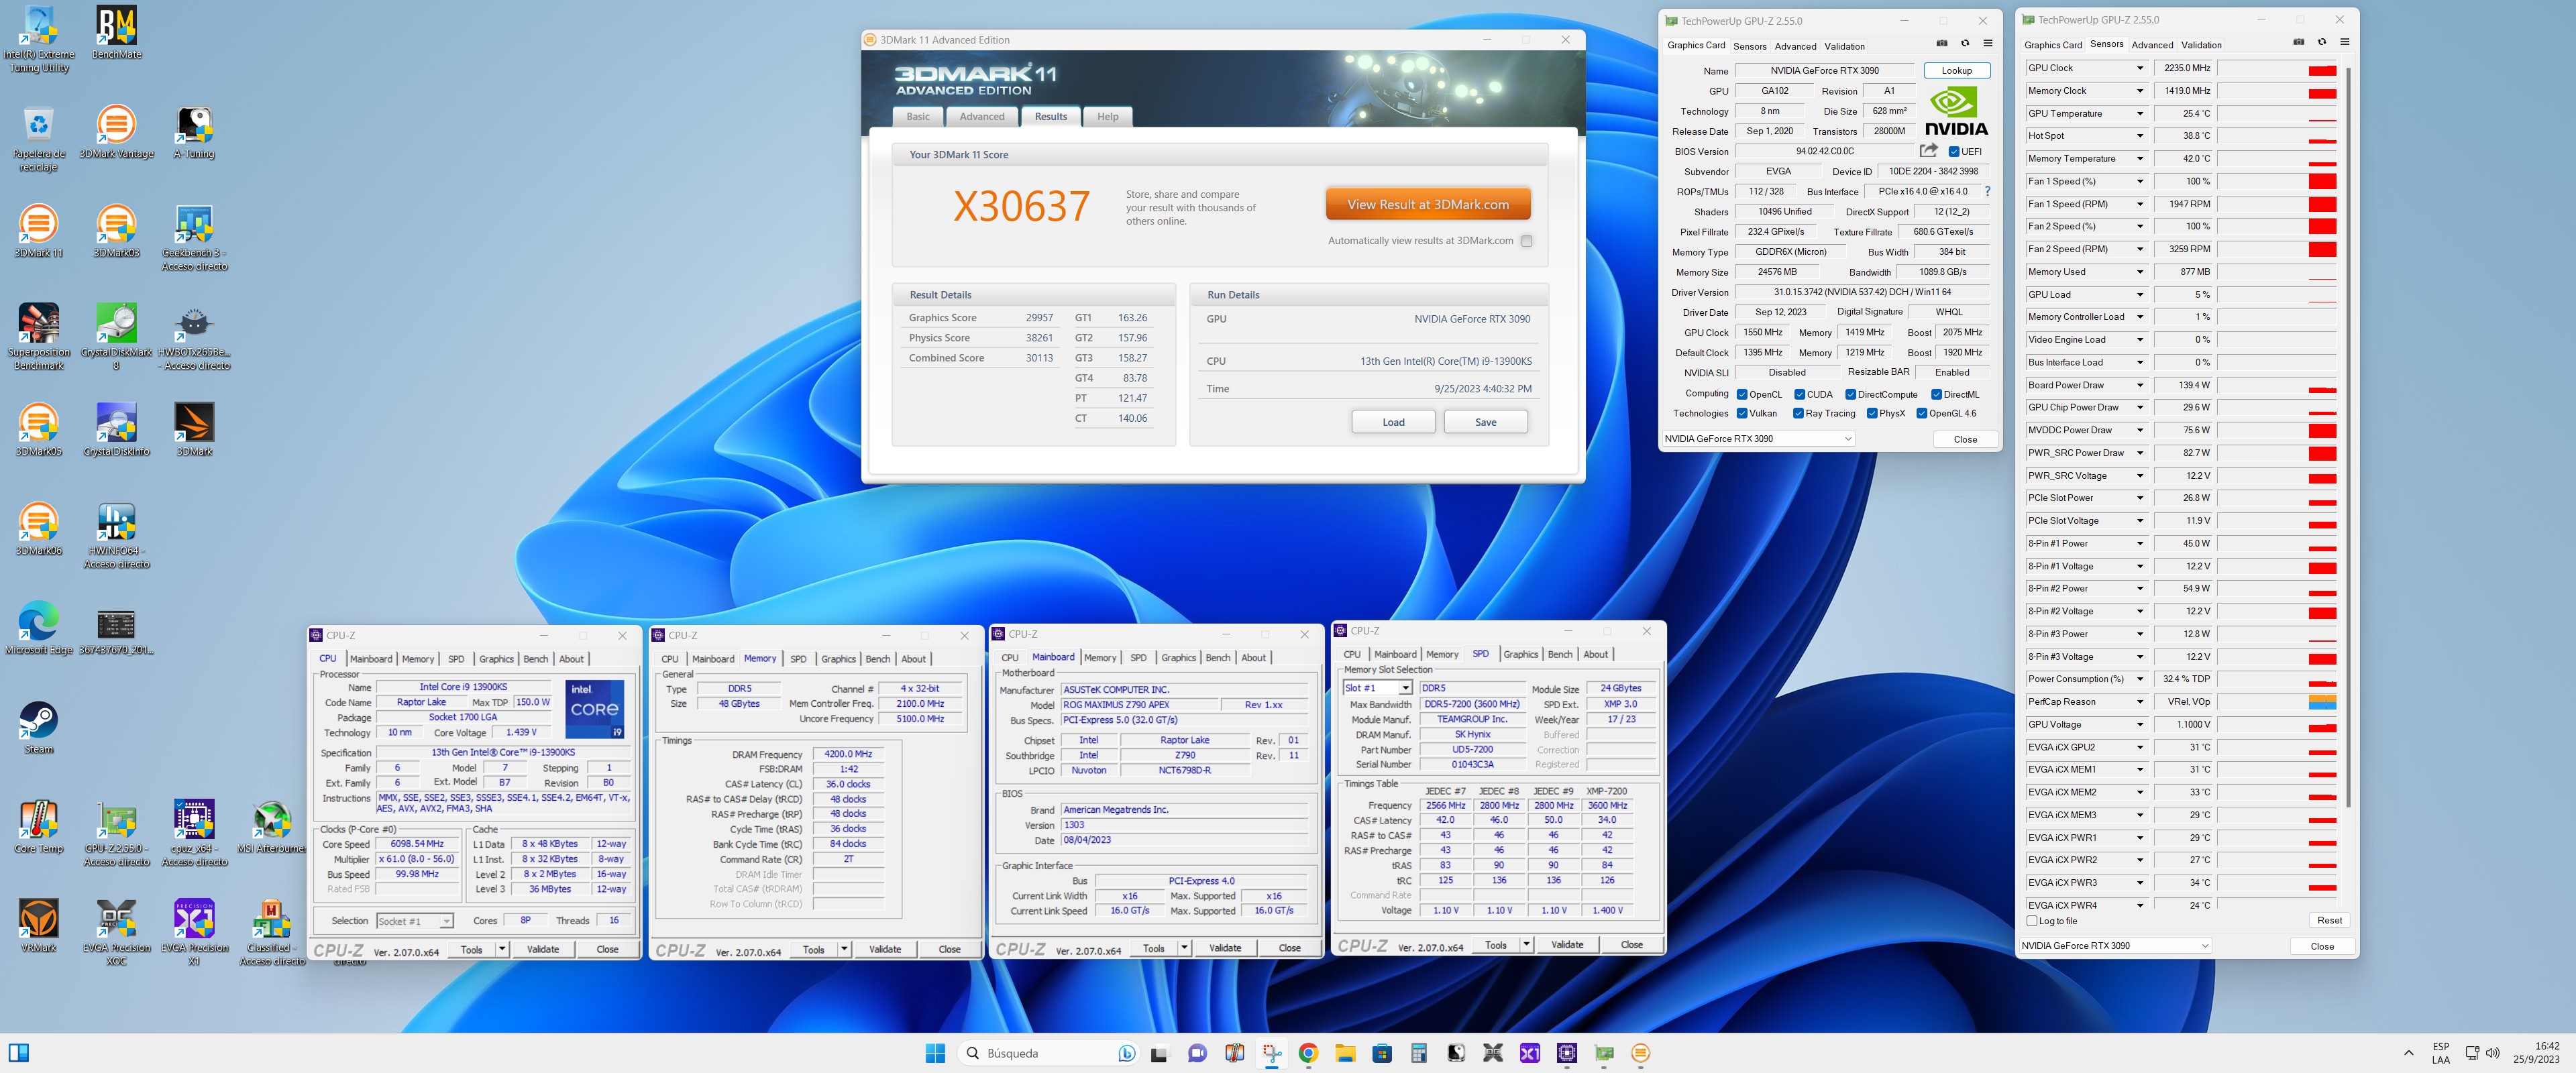Open Superposition Benchmark desktop icon
Screen dimensions: 2576x1073
click(39, 337)
